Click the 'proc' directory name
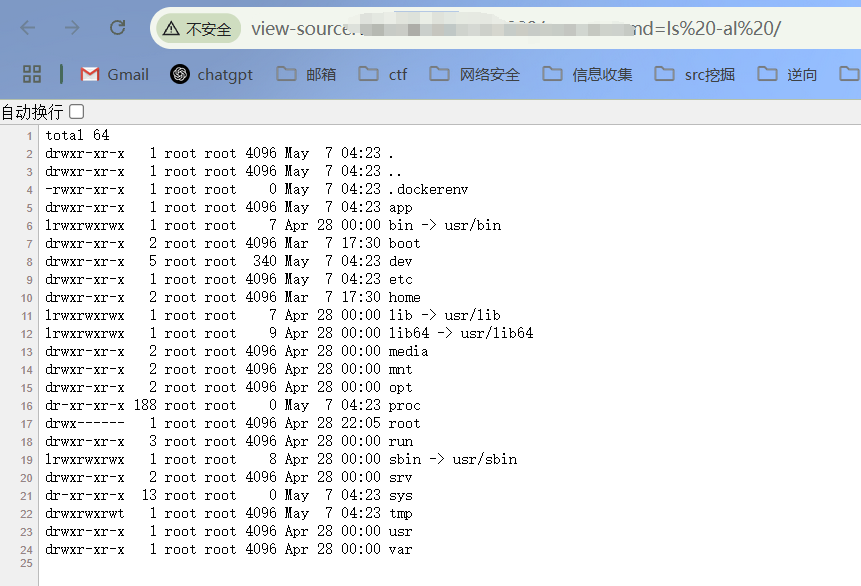Screen dimensions: 861x586 click(x=405, y=405)
